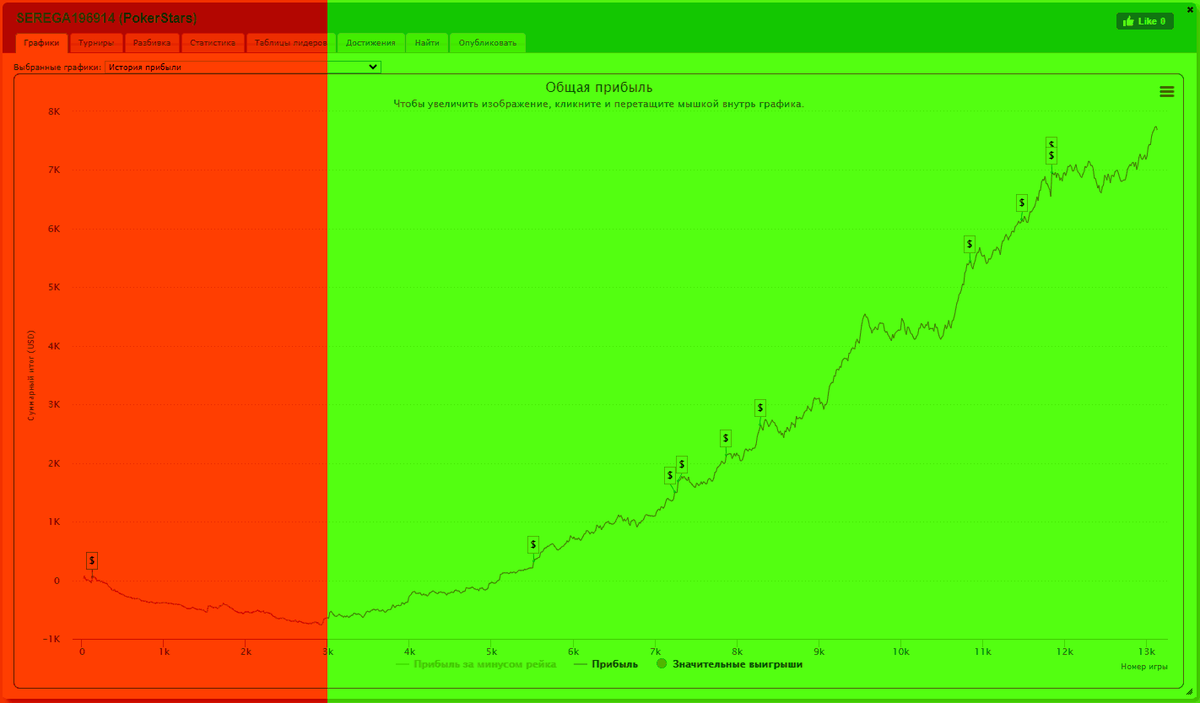
Task: Click the $ win marker near game 0
Action: (x=92, y=561)
